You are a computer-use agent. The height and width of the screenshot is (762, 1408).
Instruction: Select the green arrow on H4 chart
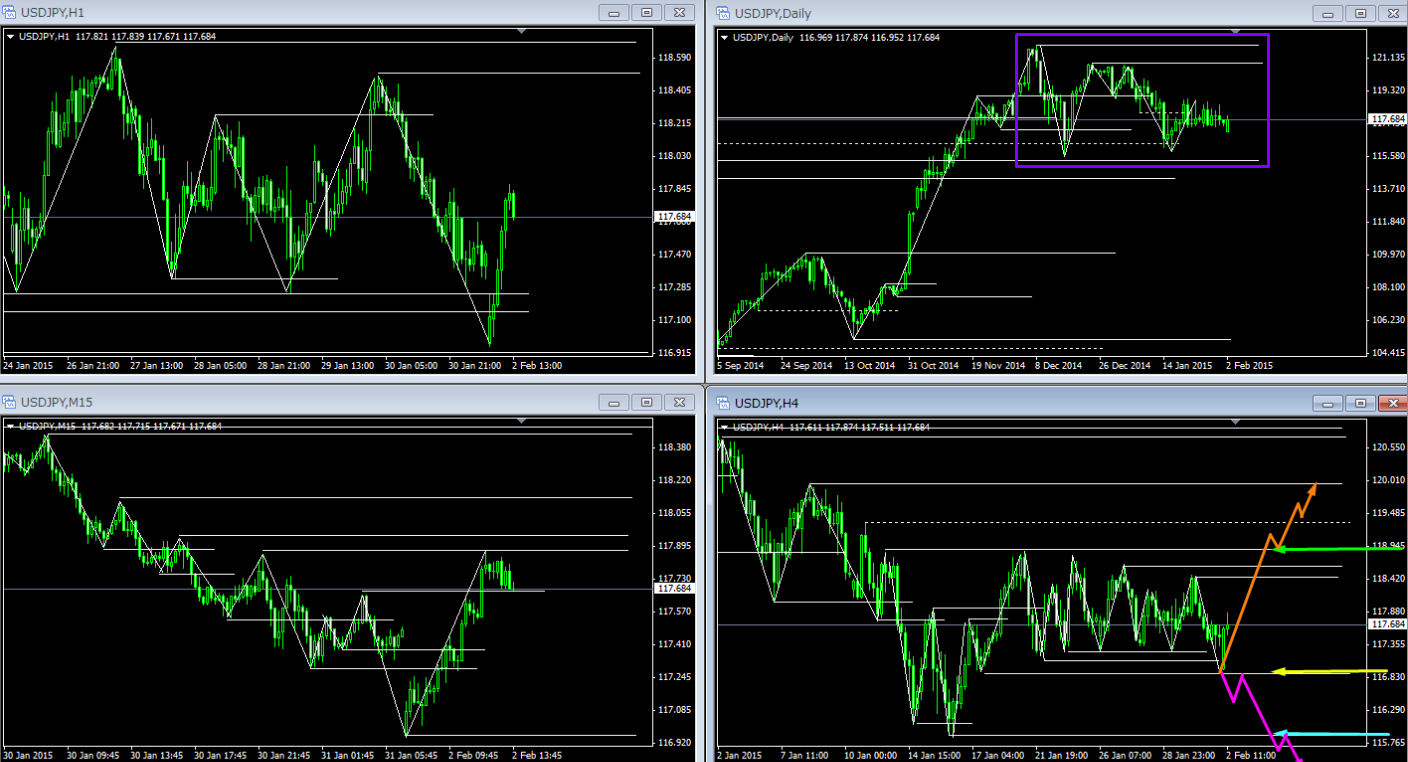coord(1340,549)
